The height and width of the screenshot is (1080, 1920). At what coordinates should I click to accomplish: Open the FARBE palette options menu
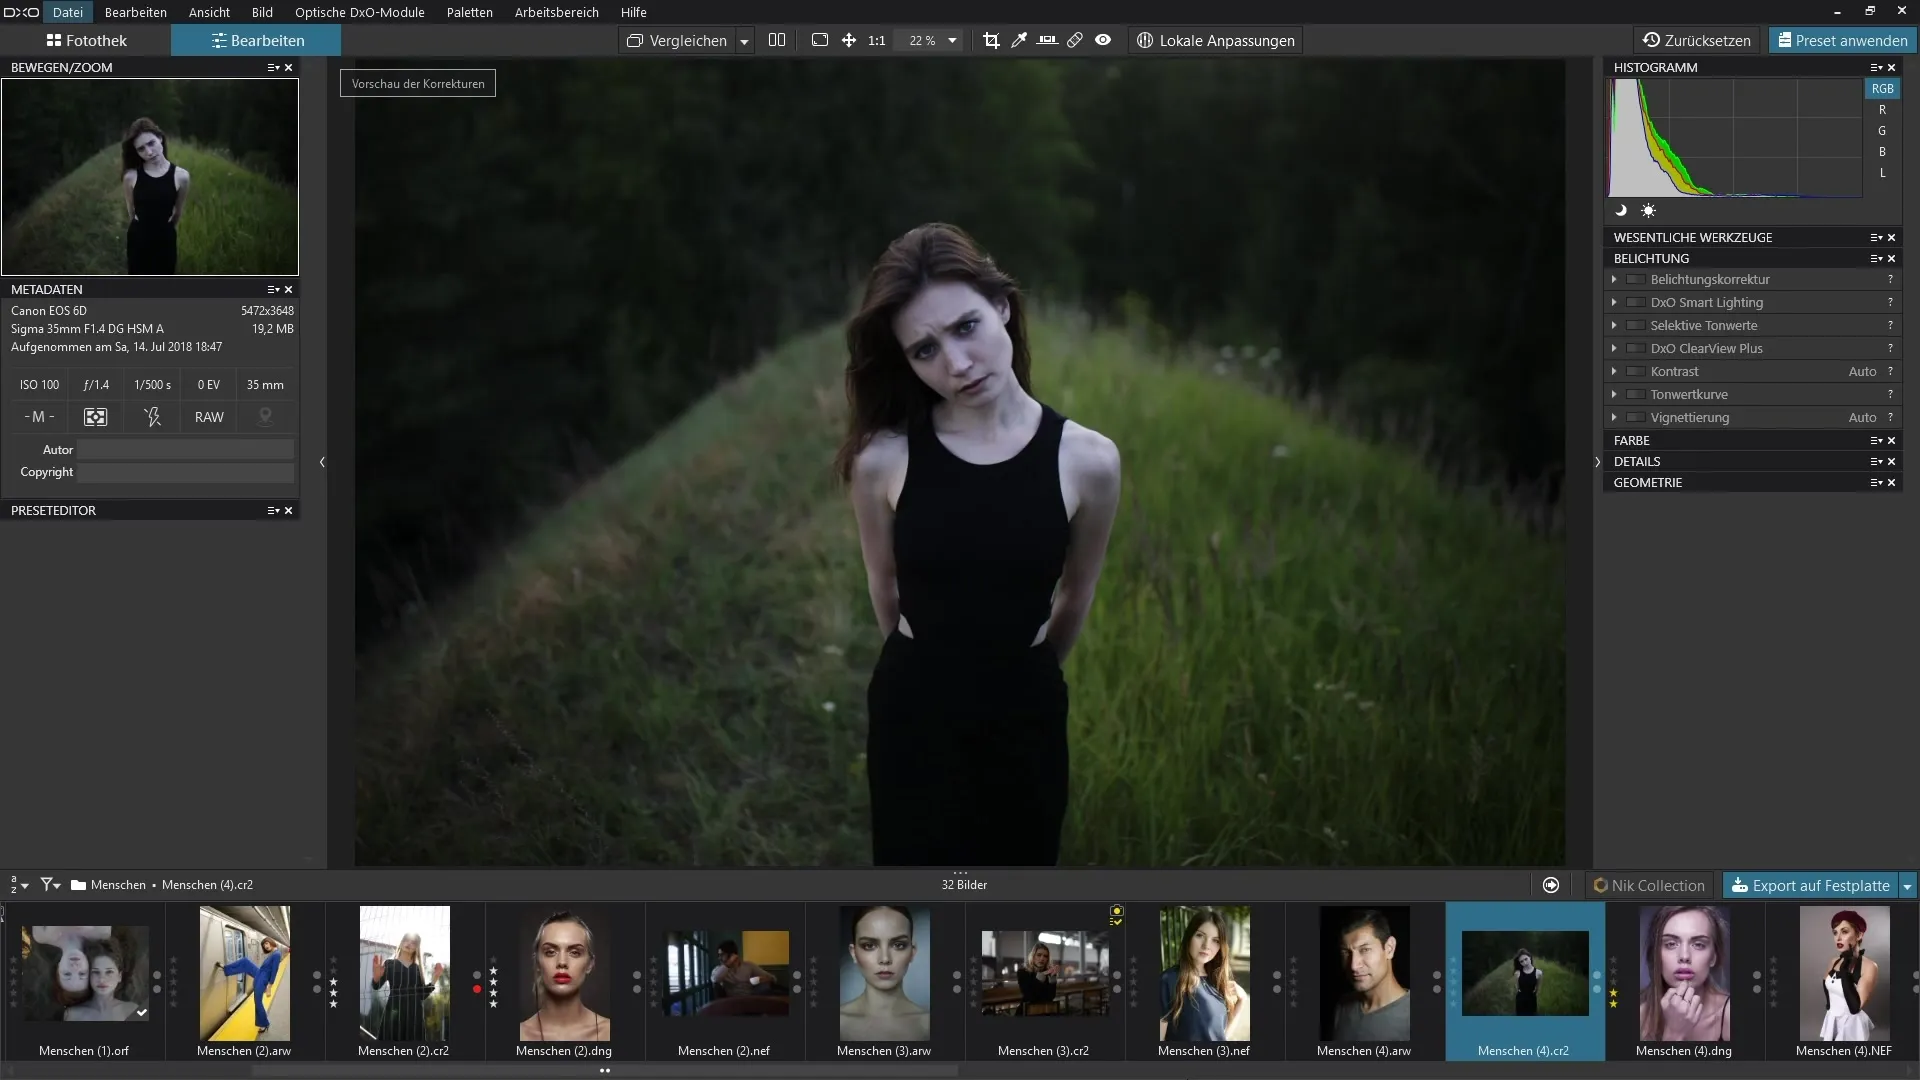coord(1876,440)
